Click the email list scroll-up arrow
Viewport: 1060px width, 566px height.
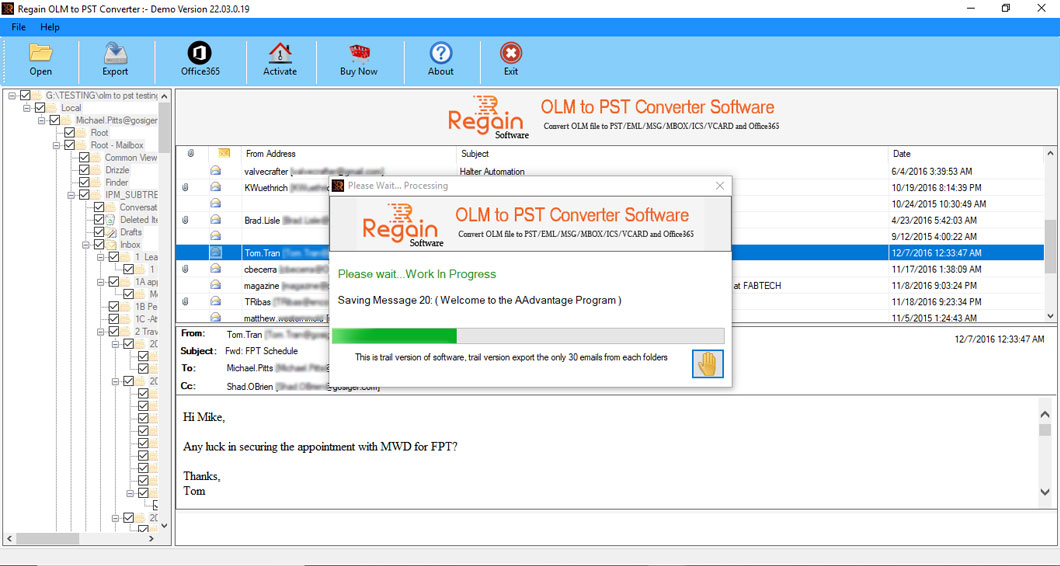click(1051, 154)
